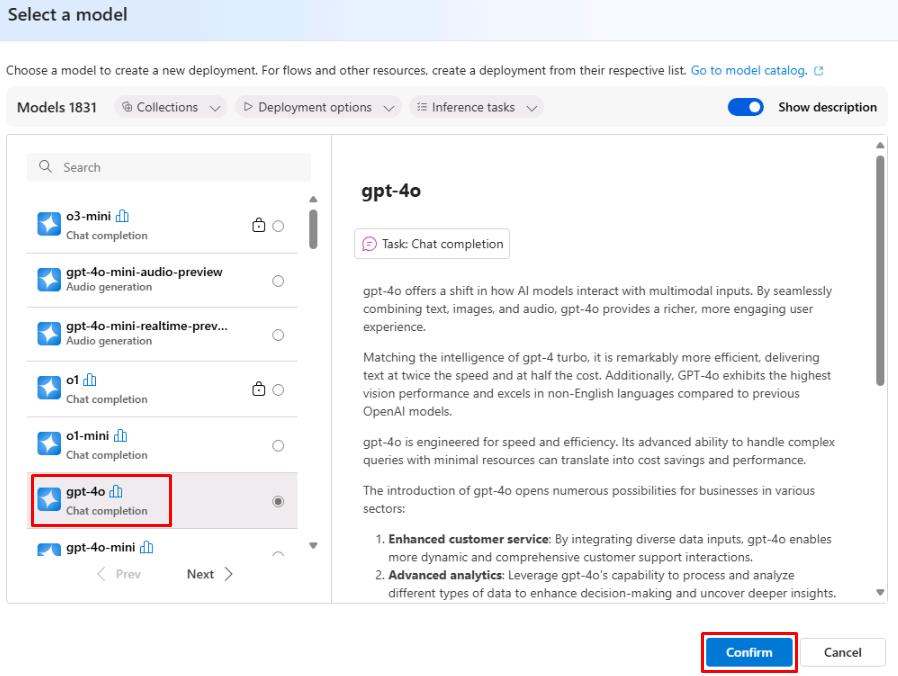Click the o1 model icon

(x=49, y=388)
